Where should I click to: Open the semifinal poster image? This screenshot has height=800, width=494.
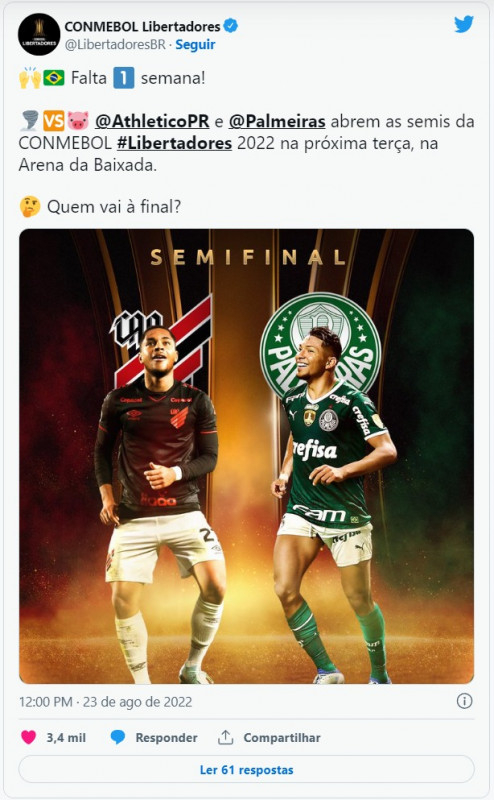tap(246, 456)
